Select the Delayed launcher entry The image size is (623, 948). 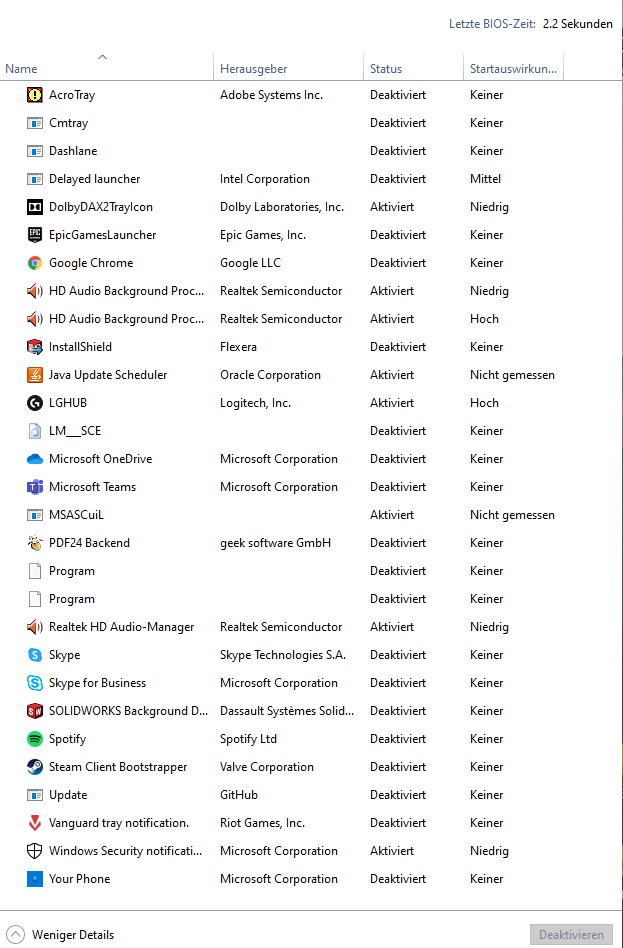[x=94, y=179]
